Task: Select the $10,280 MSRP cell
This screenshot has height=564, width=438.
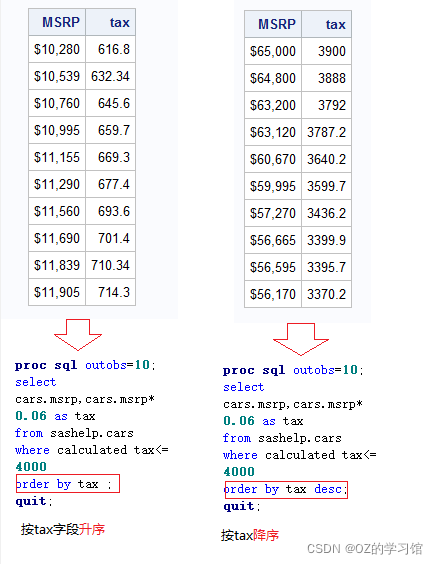Action: [57, 49]
